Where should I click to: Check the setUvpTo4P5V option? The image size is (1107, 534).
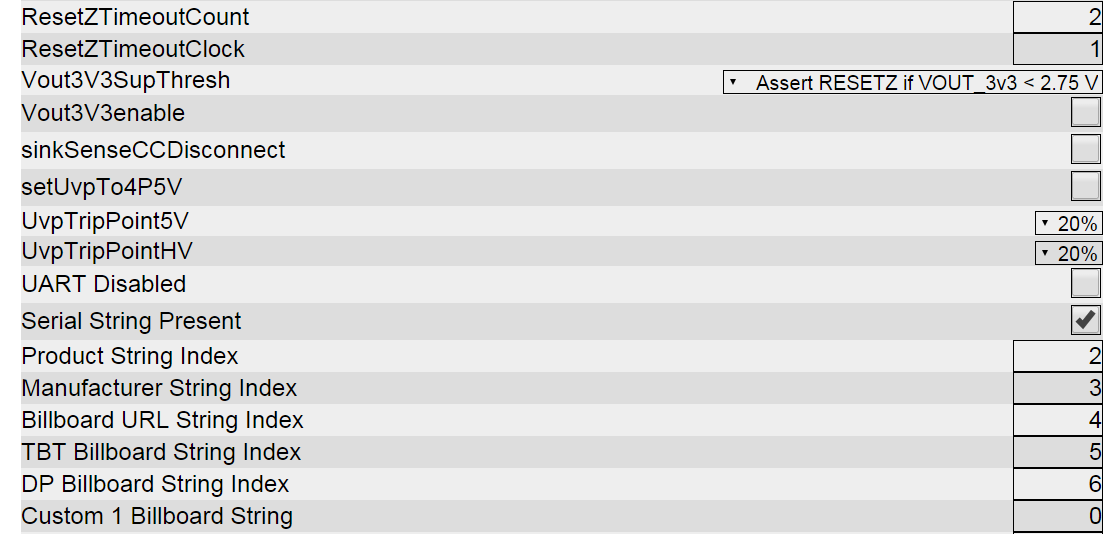(x=1085, y=186)
